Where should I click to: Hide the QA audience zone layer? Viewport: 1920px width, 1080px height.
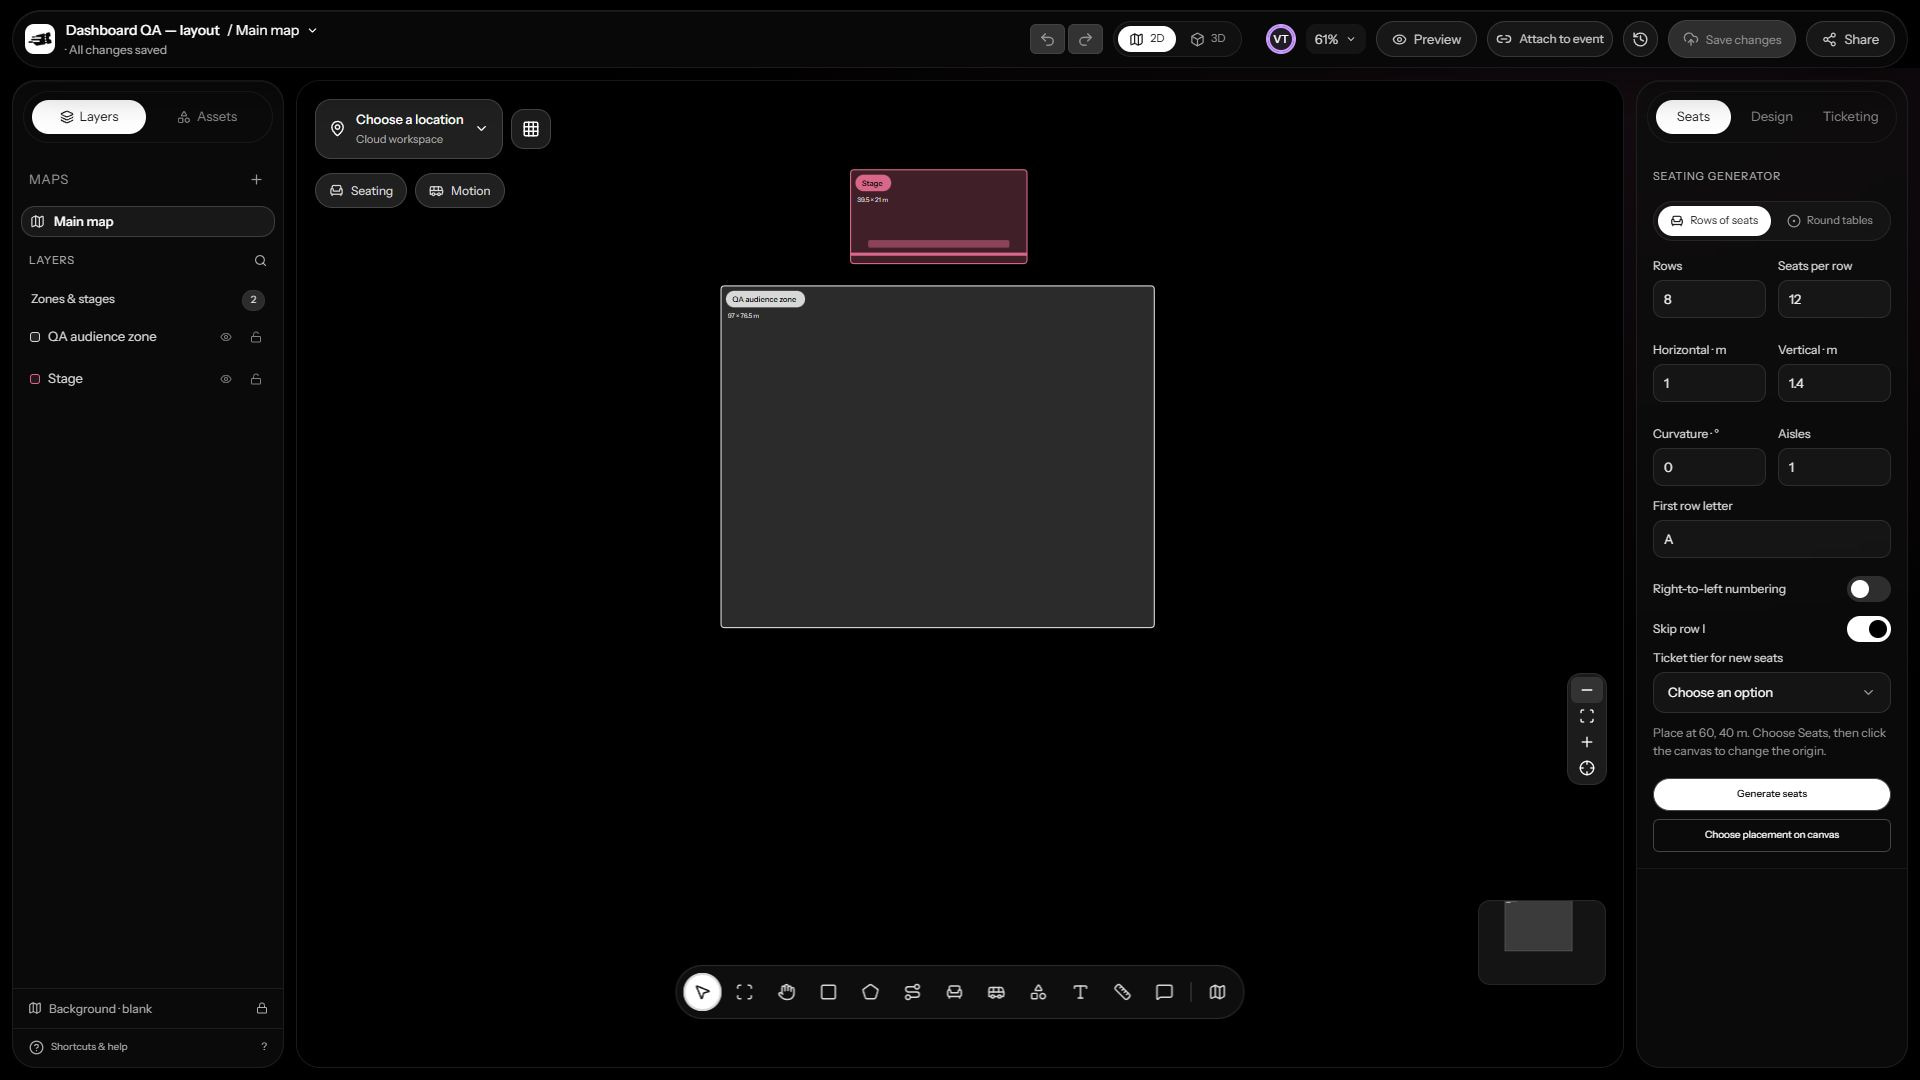pyautogui.click(x=226, y=337)
